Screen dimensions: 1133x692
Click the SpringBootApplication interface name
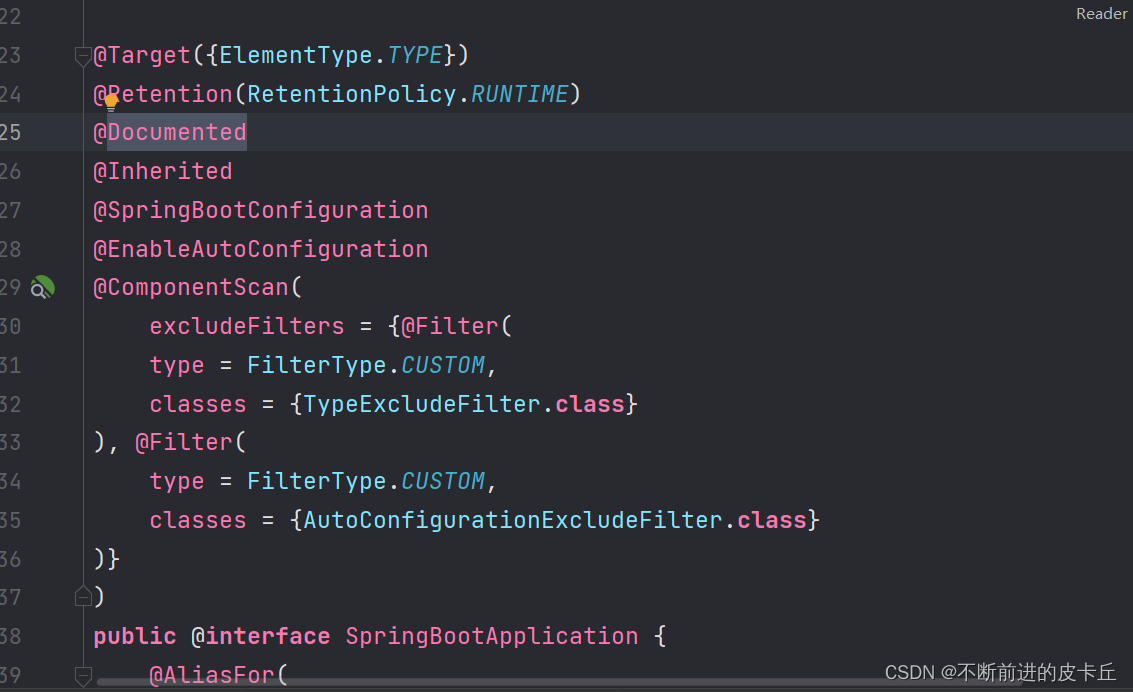click(x=492, y=636)
